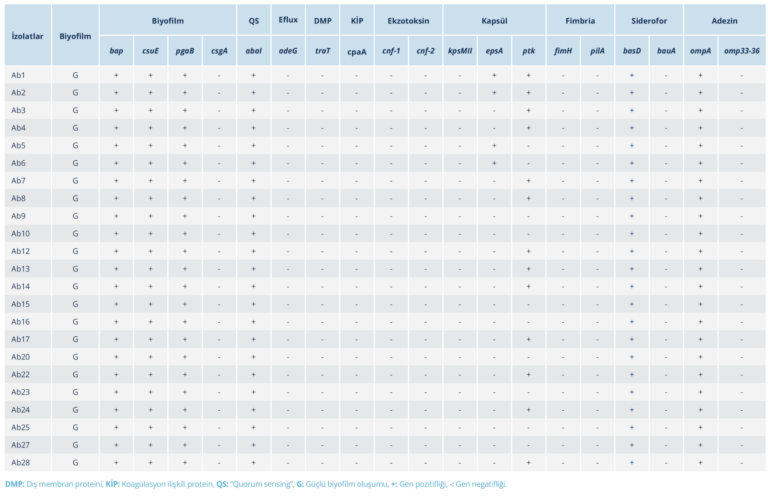Select the bap gene column header

coord(116,50)
